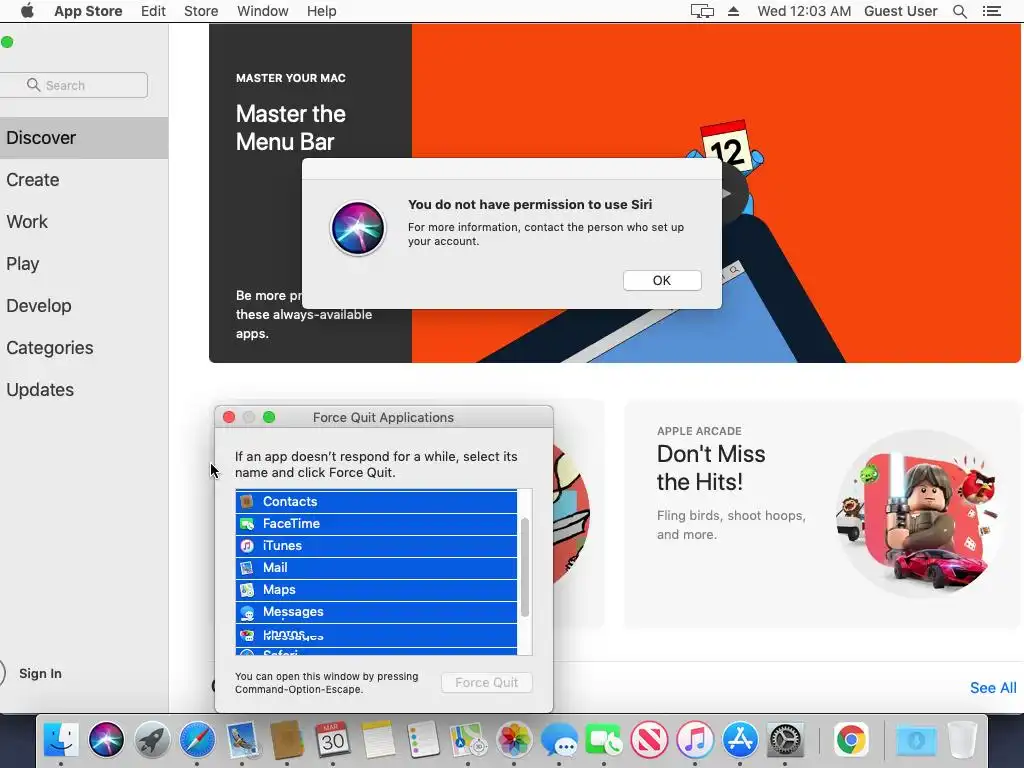Click the Force Quit button
This screenshot has width=1024, height=768.
click(487, 682)
